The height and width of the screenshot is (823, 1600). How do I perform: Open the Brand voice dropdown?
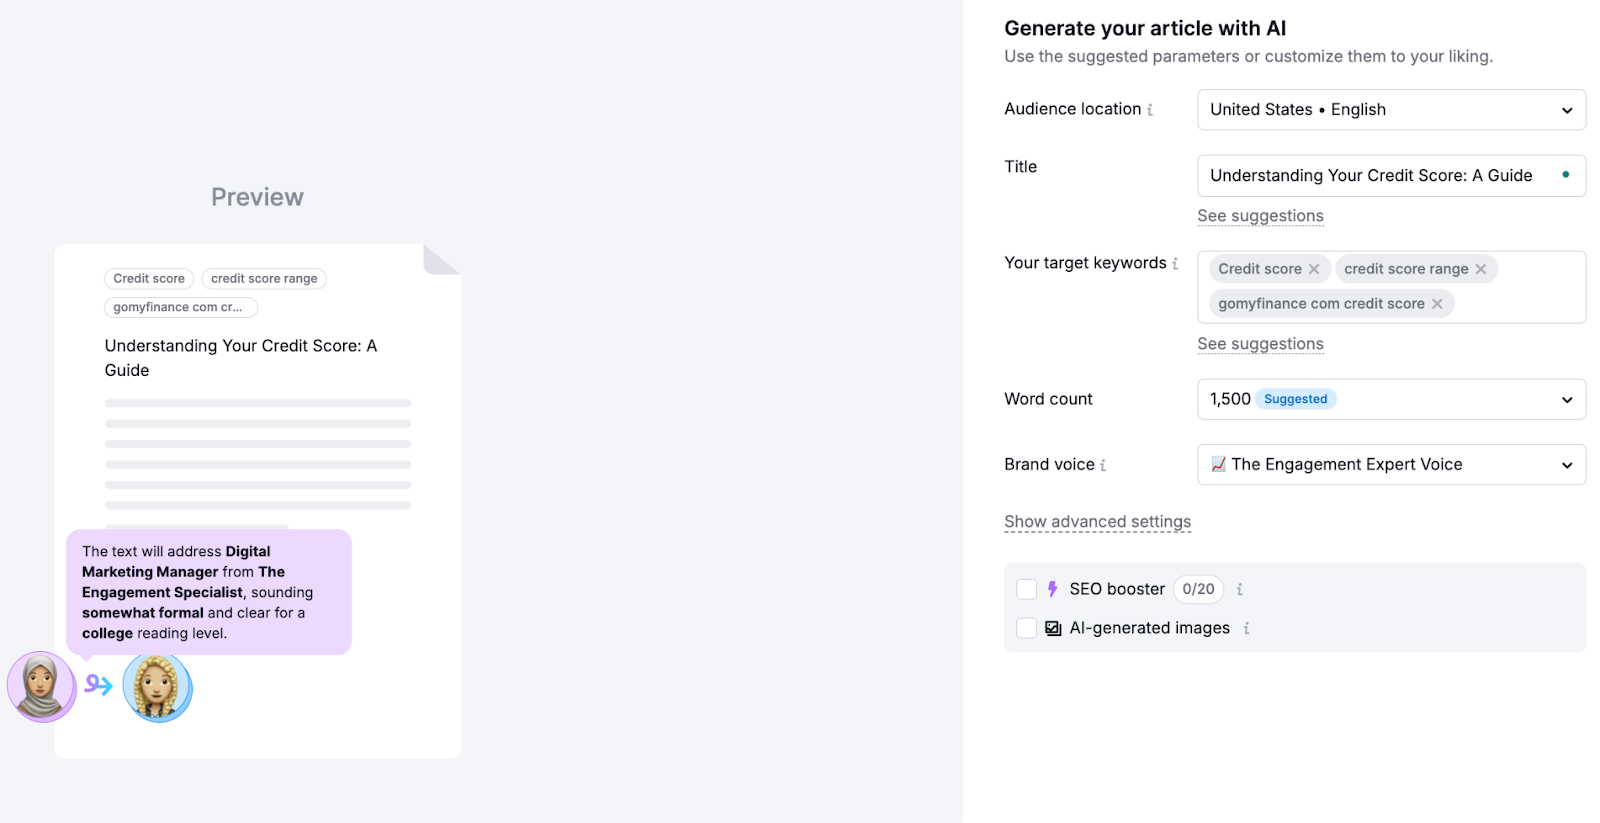click(x=1391, y=465)
